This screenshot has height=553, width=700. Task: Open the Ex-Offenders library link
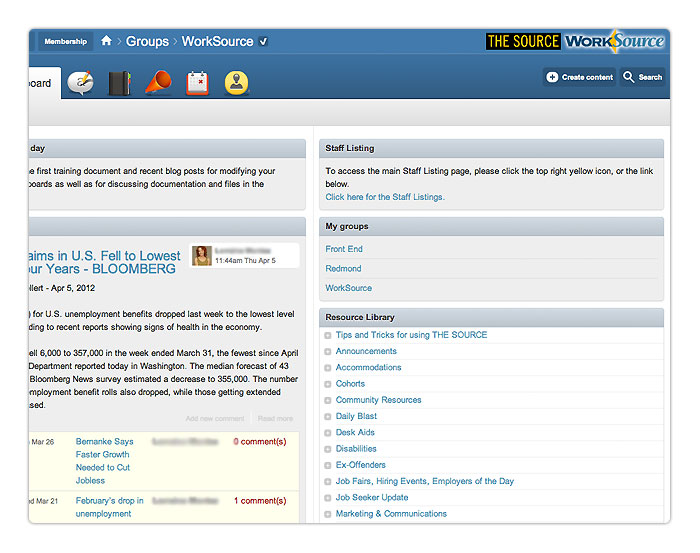coord(361,465)
